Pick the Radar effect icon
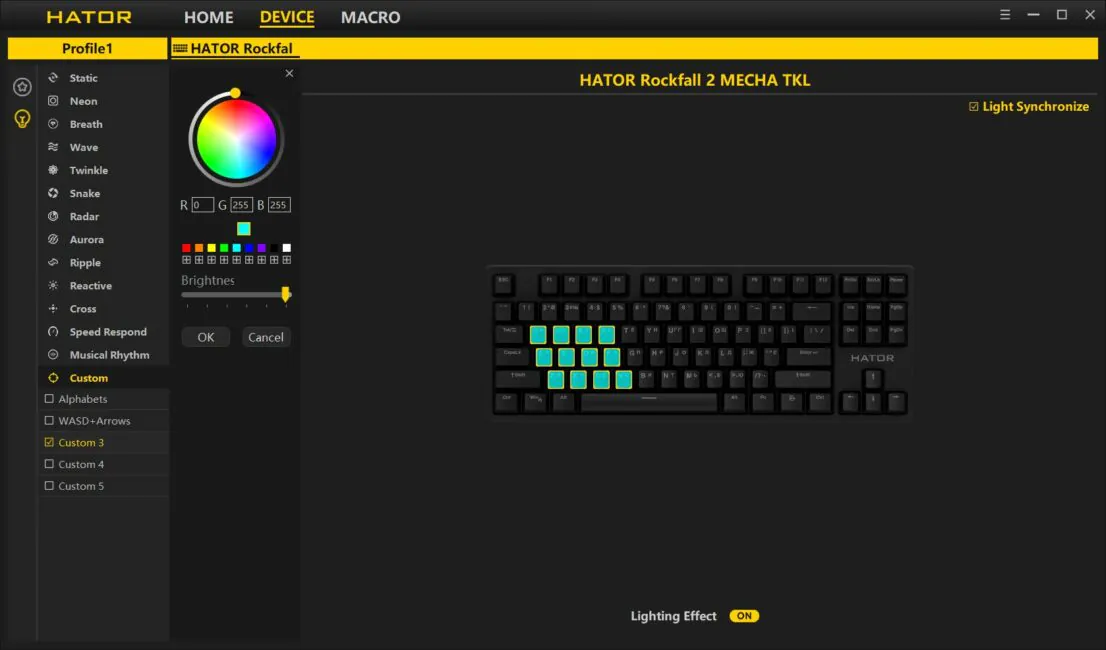 pos(53,216)
